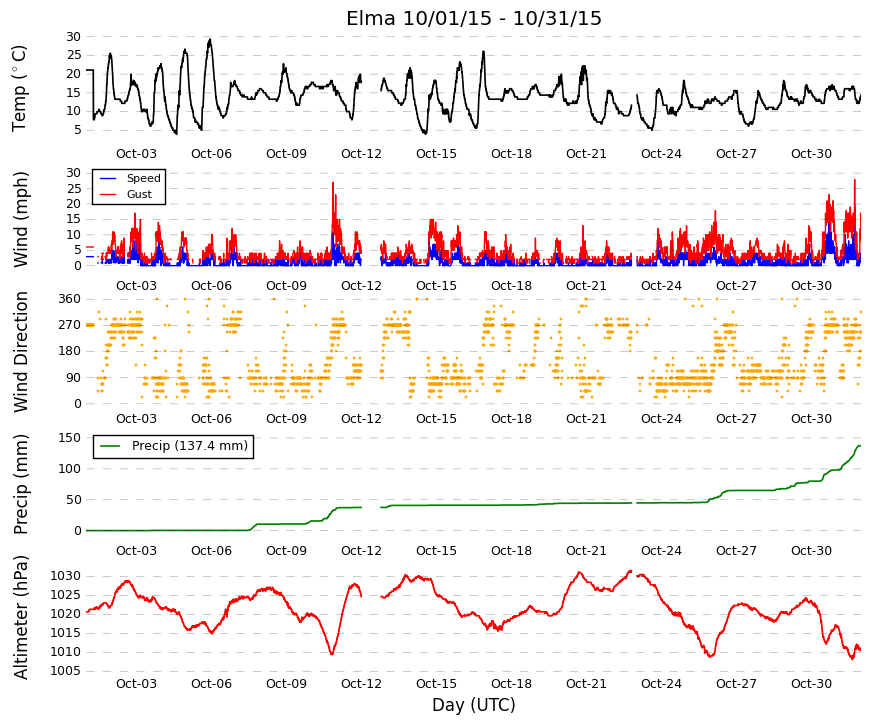The height and width of the screenshot is (725, 871).
Task: Select the Precip (137.4 mm) legend label
Action: click(189, 446)
